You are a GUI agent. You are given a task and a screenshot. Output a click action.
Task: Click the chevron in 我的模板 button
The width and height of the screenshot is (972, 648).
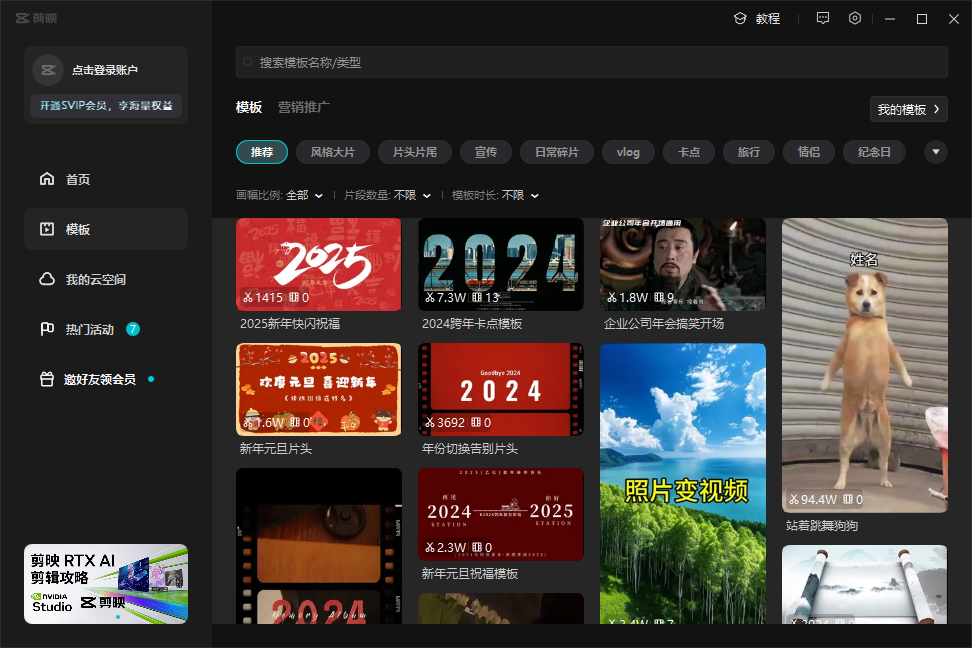pos(937,109)
